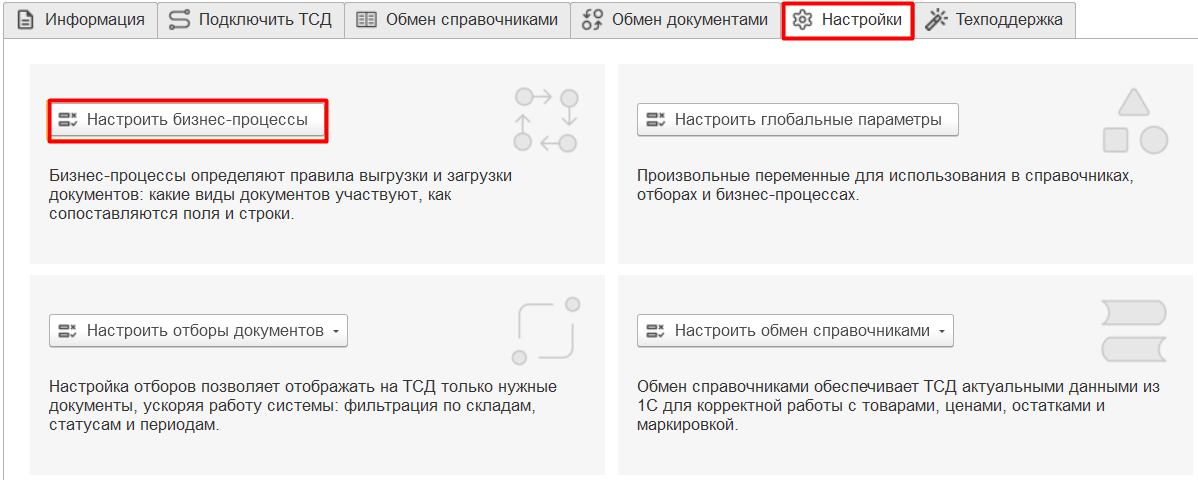Select the Настройки tab
Image resolution: width=1198 pixels, height=480 pixels.
848,20
